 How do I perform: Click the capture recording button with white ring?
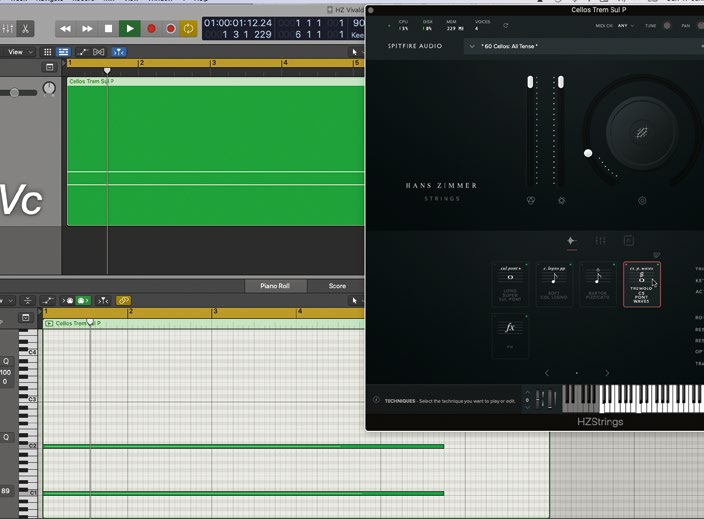coord(171,29)
